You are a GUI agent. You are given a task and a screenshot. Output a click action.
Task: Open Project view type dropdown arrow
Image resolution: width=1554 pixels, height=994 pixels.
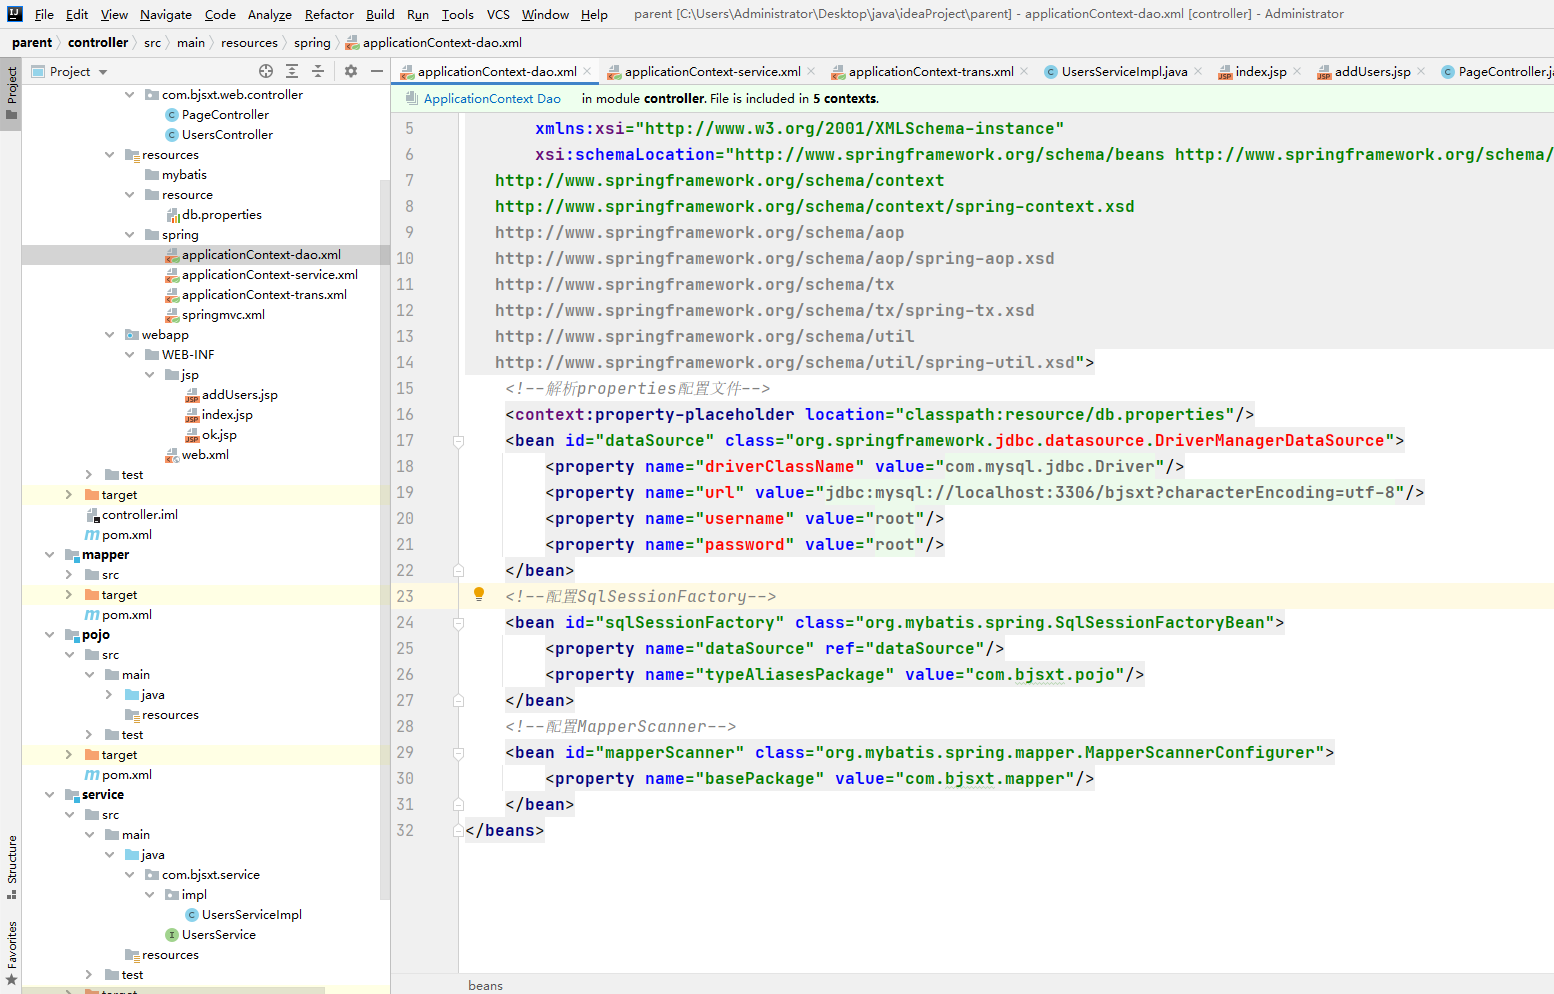(x=103, y=72)
